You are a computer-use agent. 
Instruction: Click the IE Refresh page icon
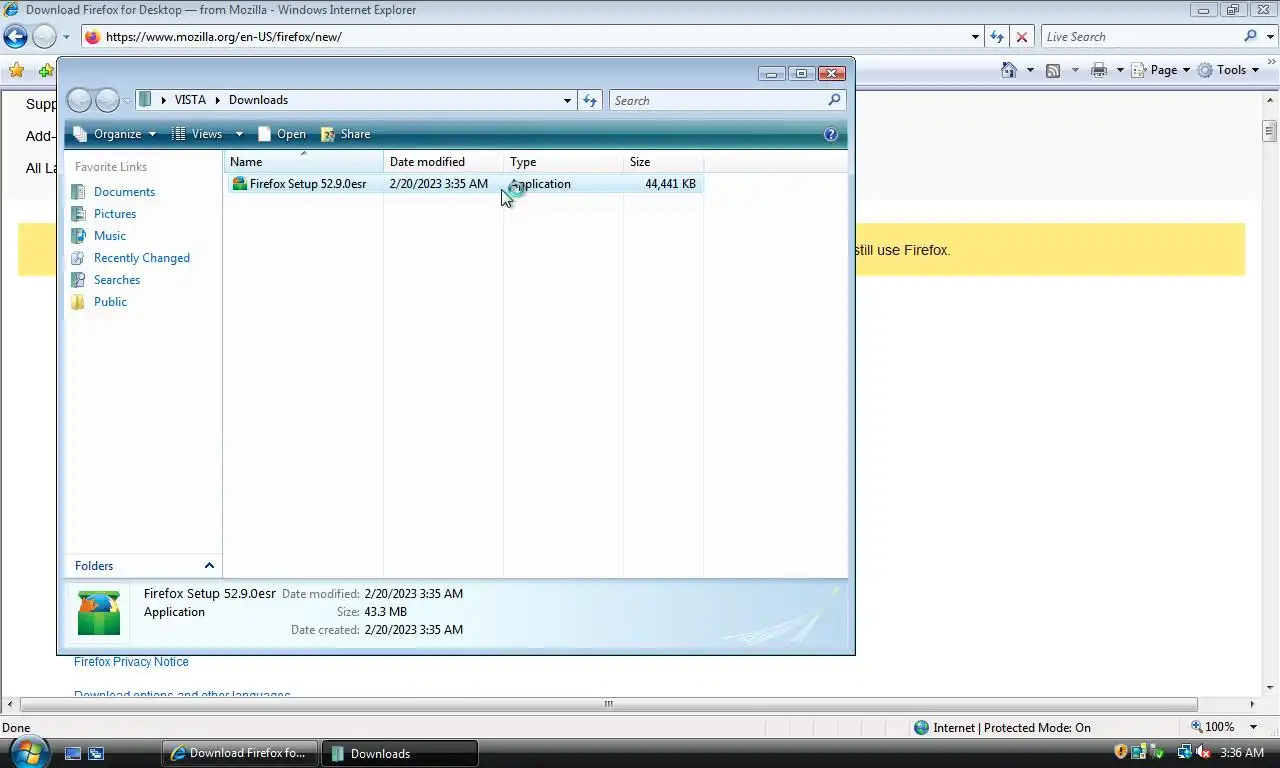pyautogui.click(x=997, y=37)
